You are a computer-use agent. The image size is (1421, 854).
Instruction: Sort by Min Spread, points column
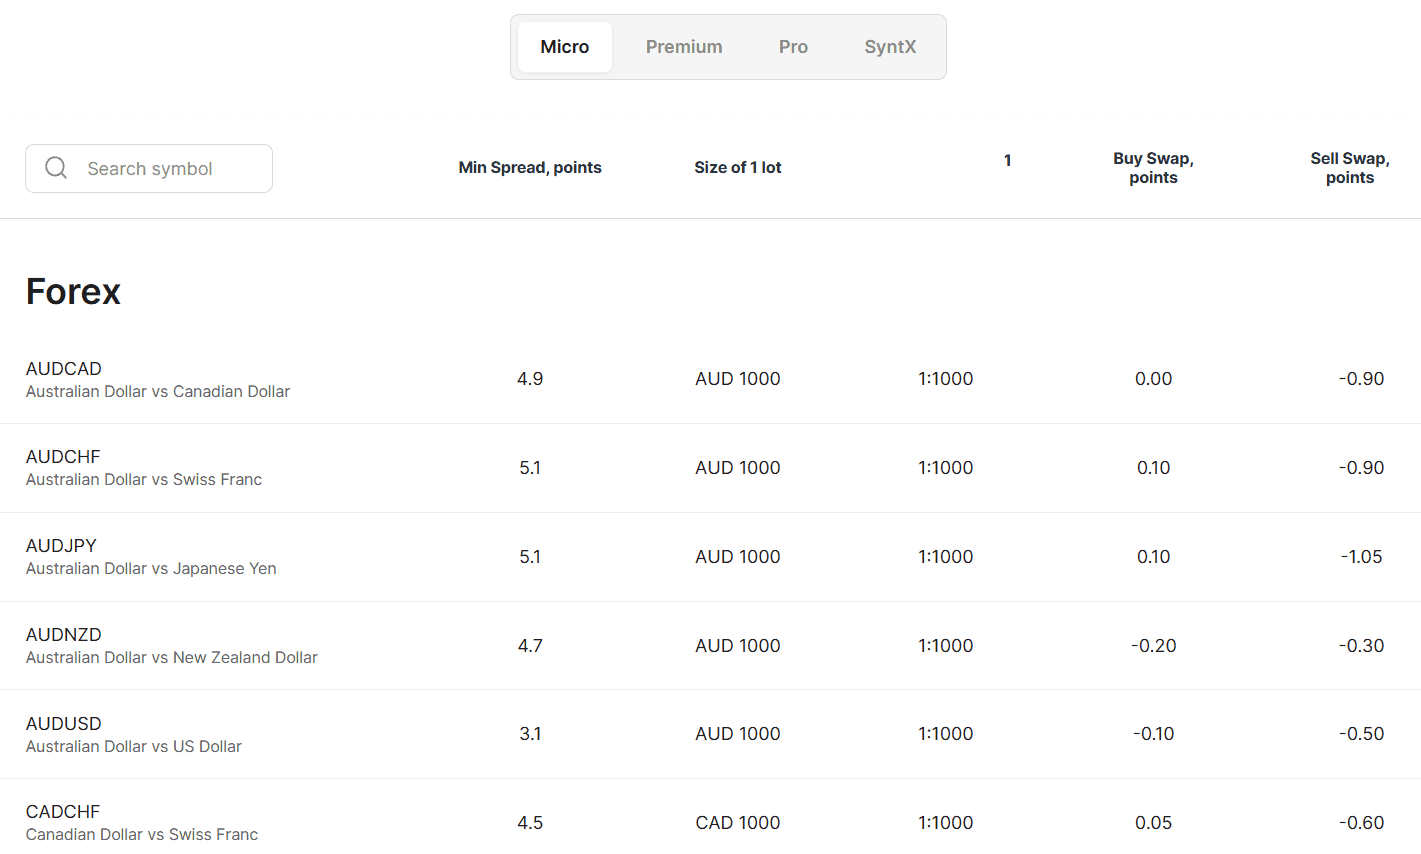[530, 167]
